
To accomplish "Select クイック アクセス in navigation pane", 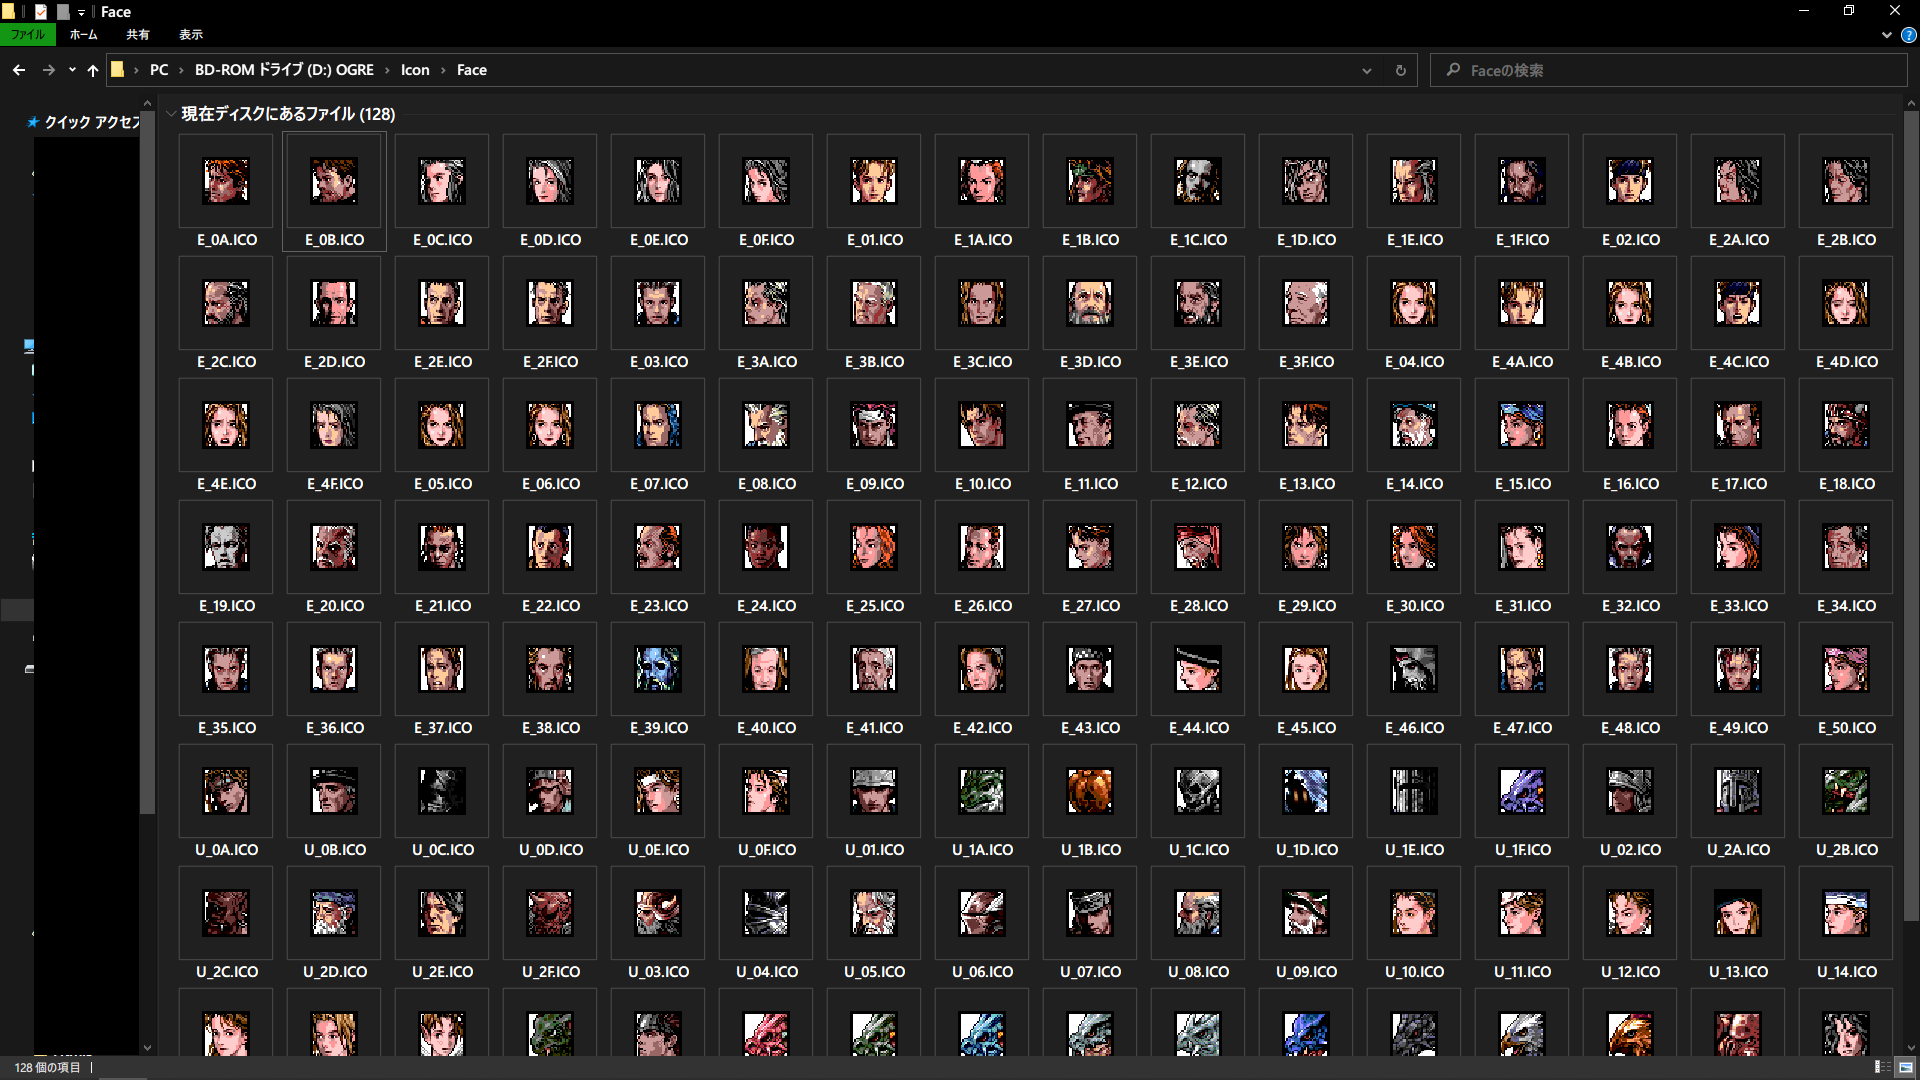I will click(x=91, y=122).
